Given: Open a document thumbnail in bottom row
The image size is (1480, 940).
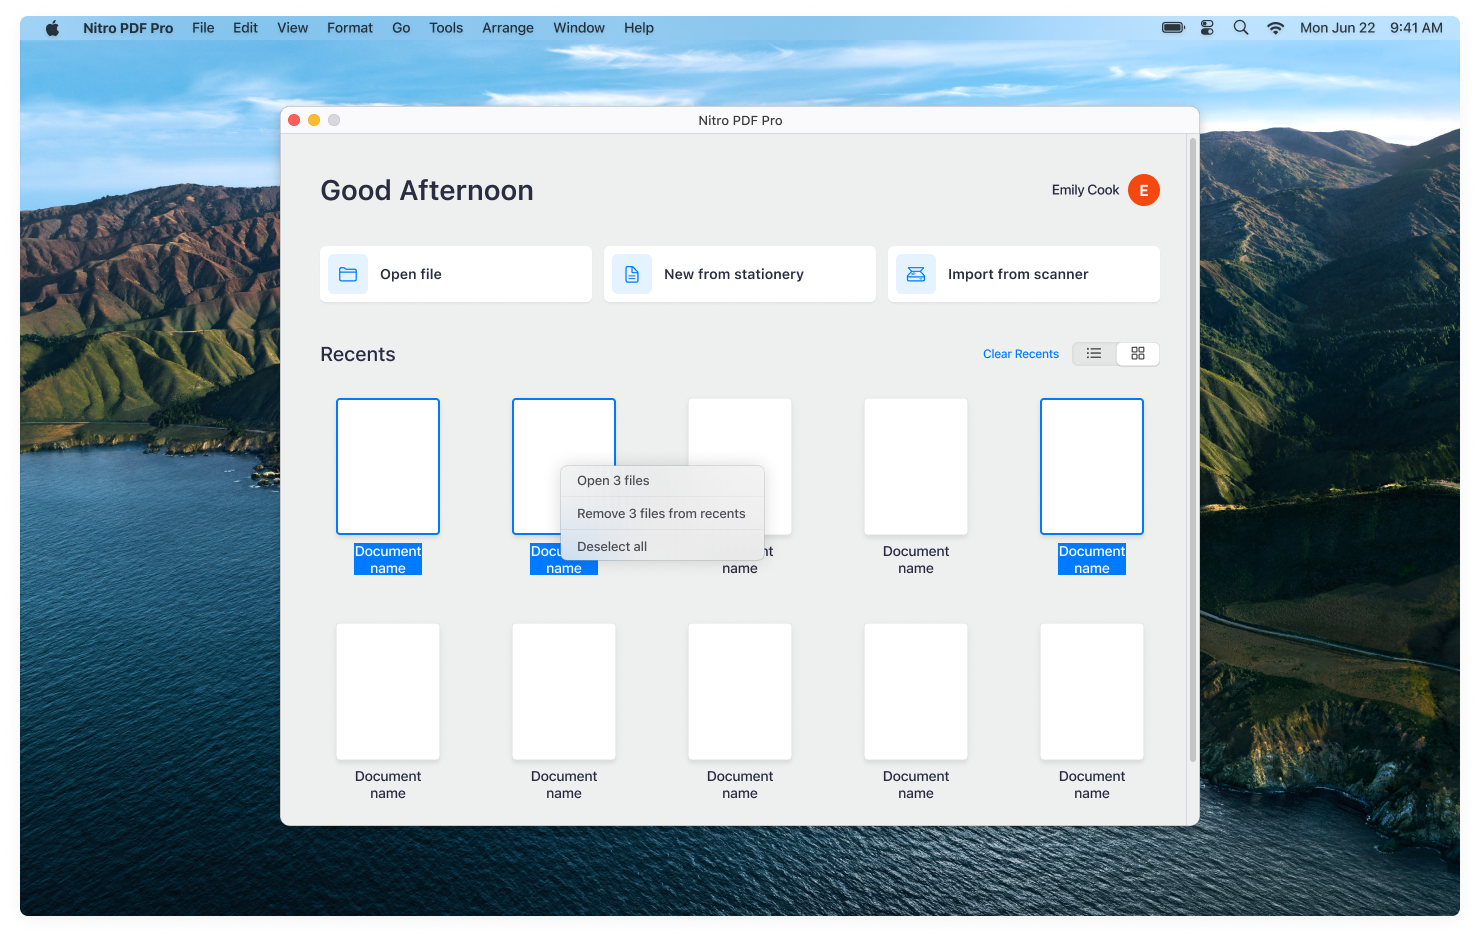Looking at the screenshot, I should pos(387,690).
